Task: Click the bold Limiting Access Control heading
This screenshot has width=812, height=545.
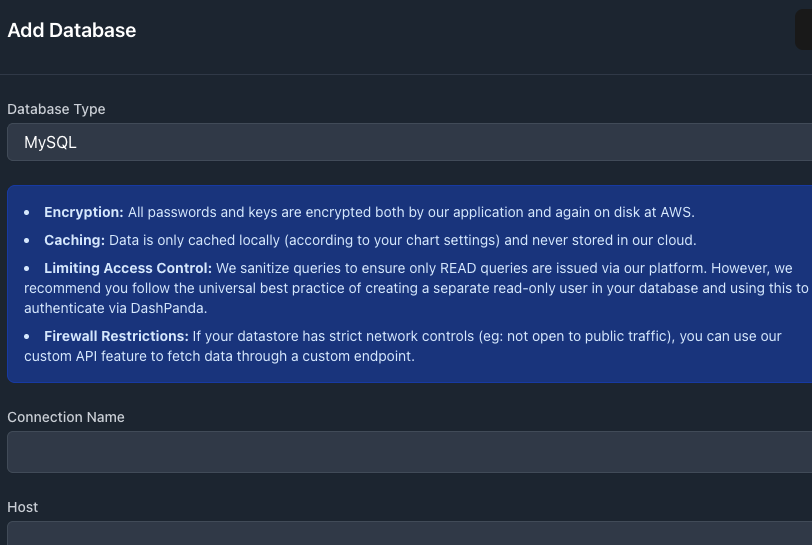Action: point(128,268)
